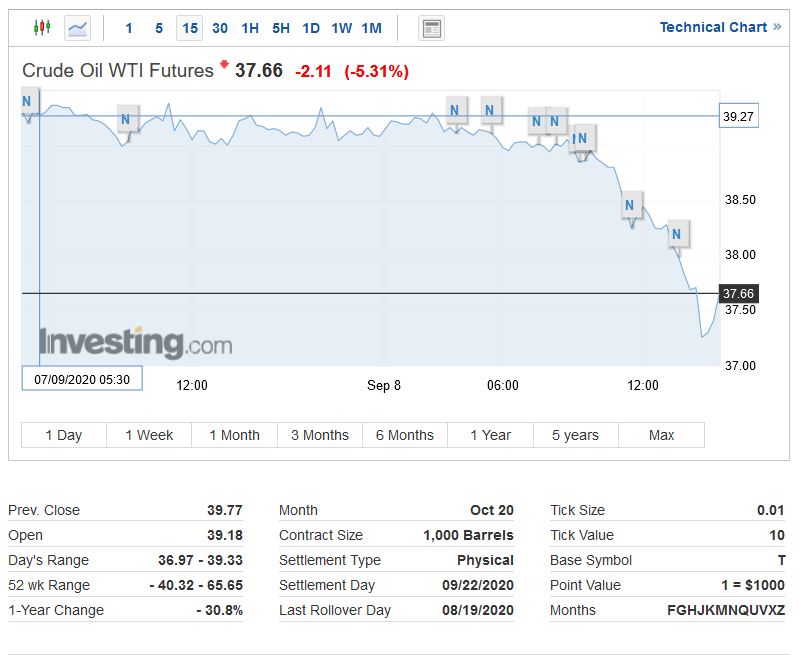
Task: Open N news marker at price 38.50 level
Action: tap(631, 205)
